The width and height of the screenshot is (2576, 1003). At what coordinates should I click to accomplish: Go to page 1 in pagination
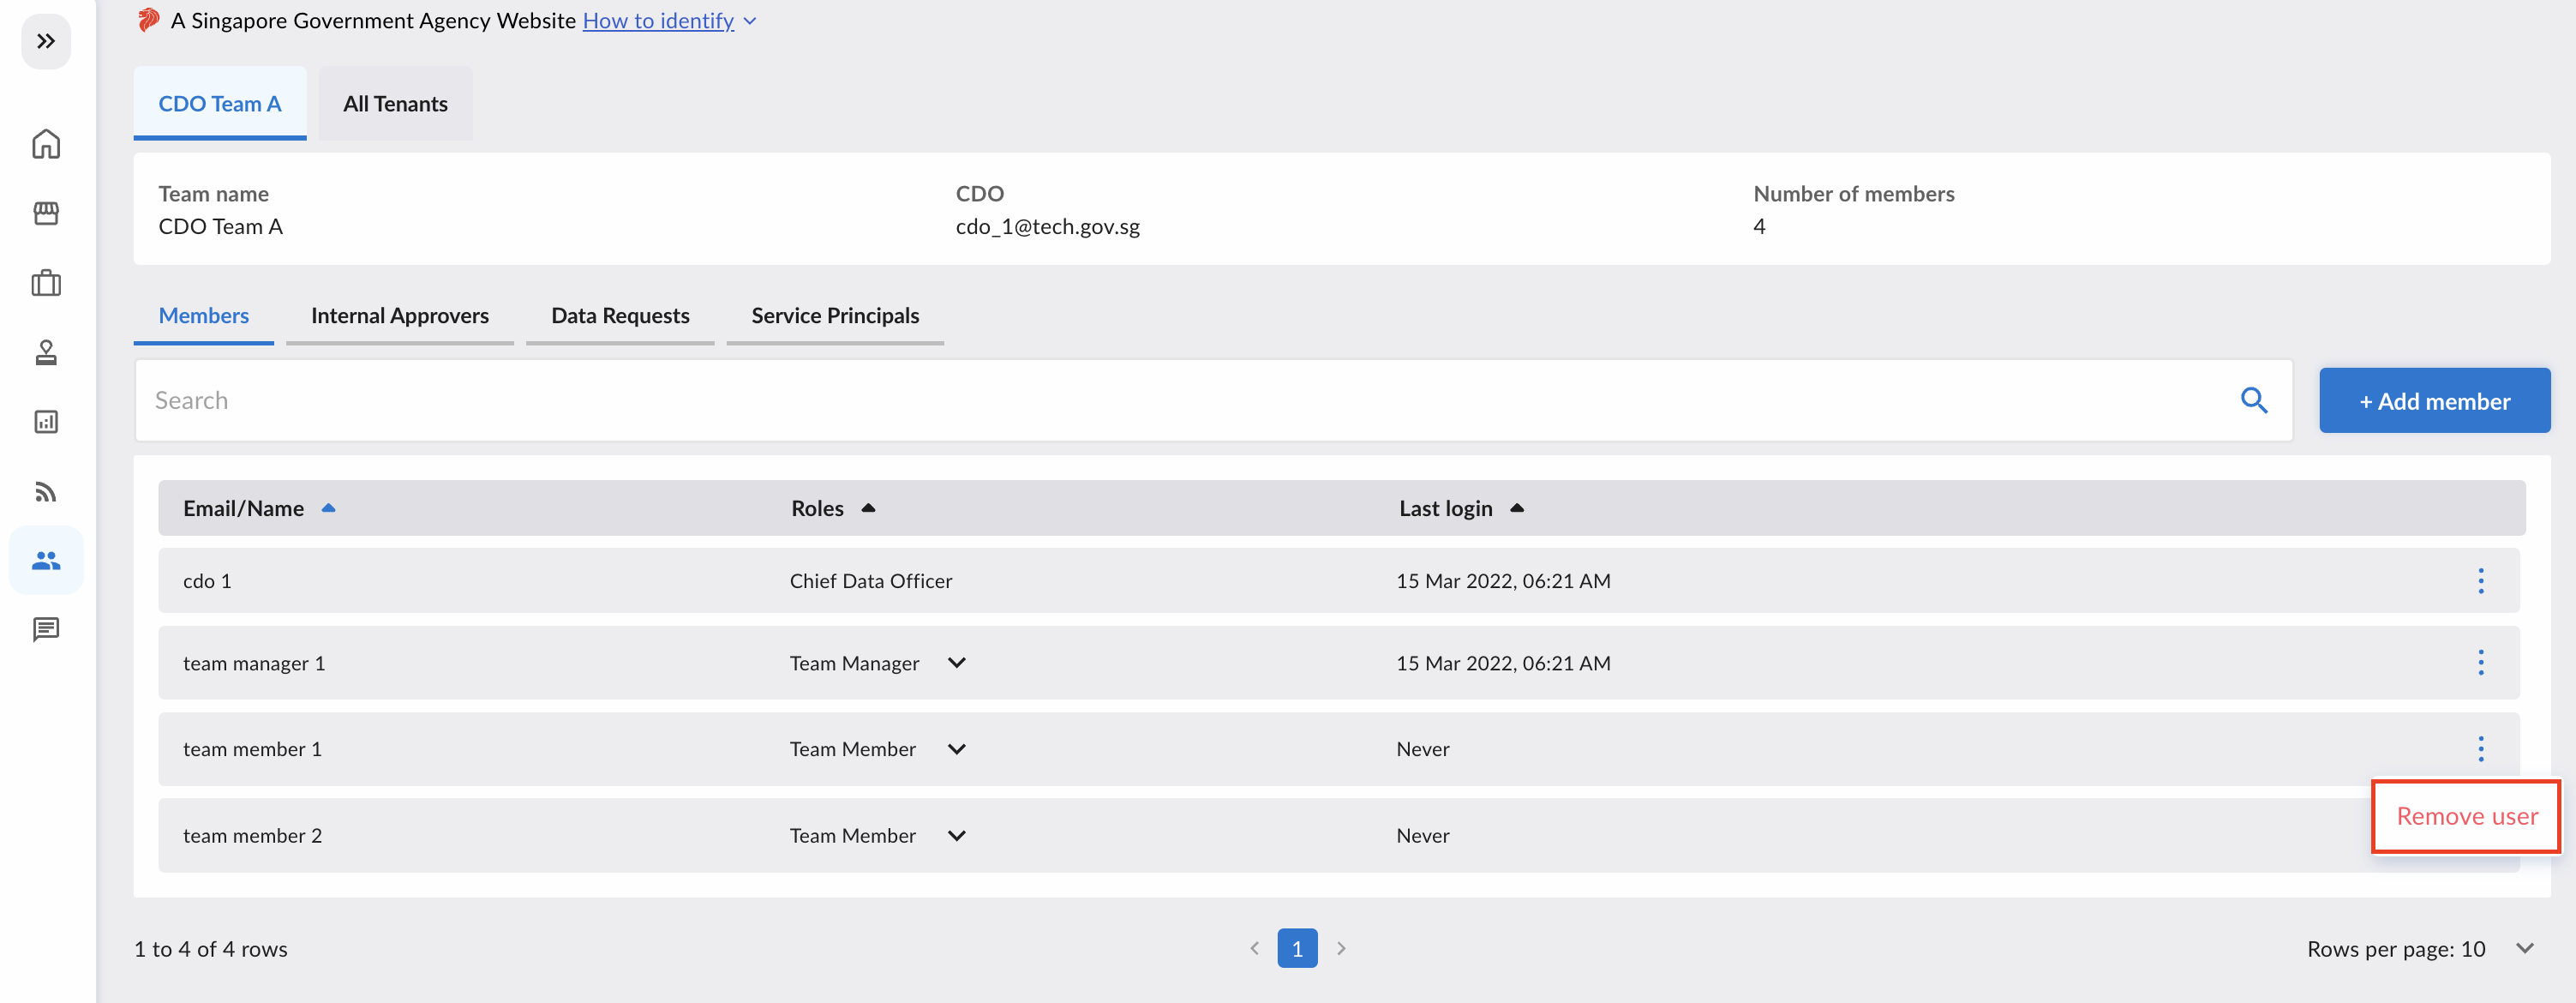[1297, 948]
